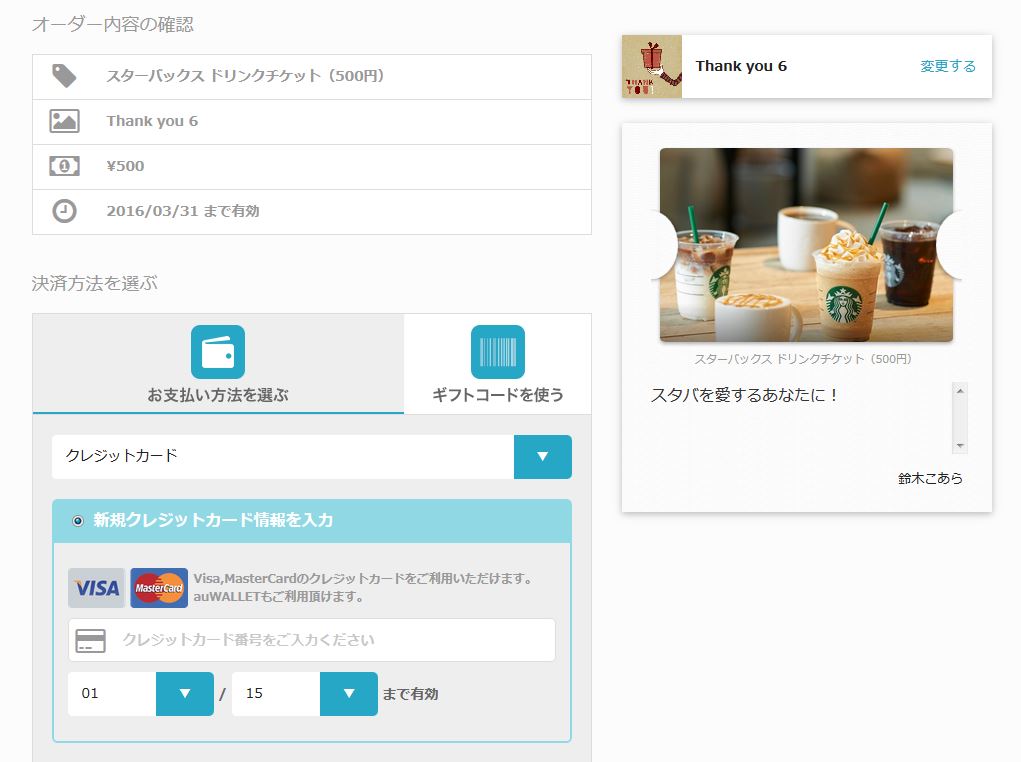
Task: Click the VISA card logo
Action: tap(96, 588)
